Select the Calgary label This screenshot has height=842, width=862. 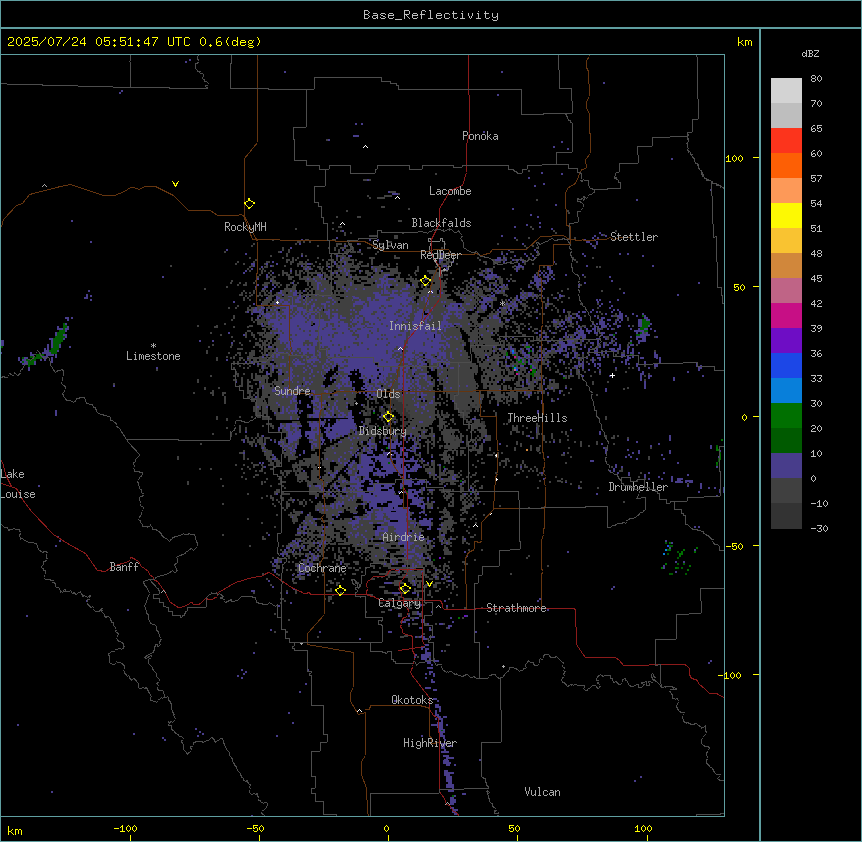point(400,603)
